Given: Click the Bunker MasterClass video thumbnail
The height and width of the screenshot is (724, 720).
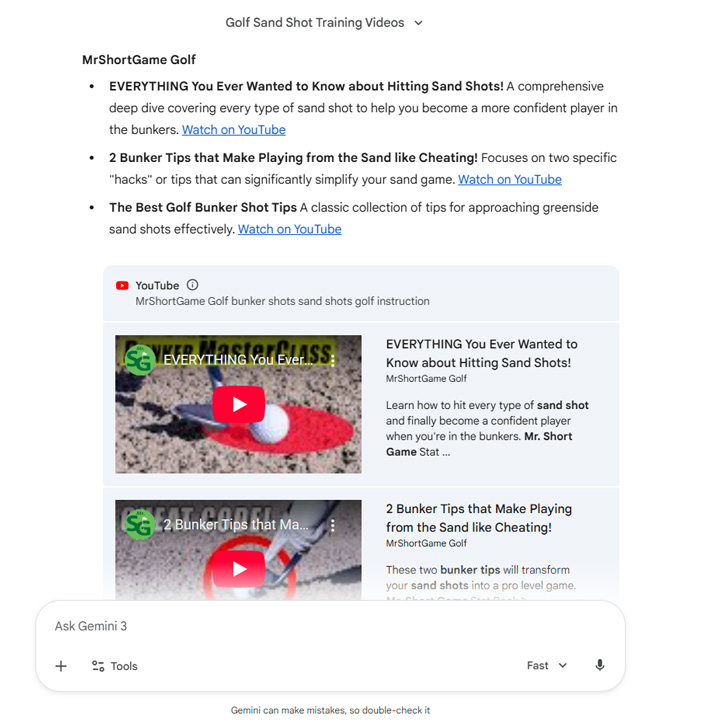Looking at the screenshot, I should coord(238,404).
